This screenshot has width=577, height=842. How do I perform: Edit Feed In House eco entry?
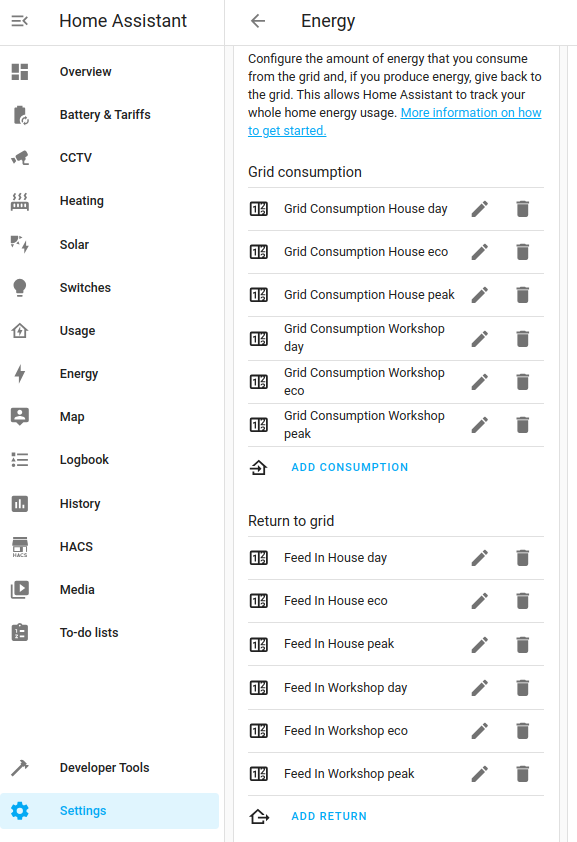click(480, 601)
